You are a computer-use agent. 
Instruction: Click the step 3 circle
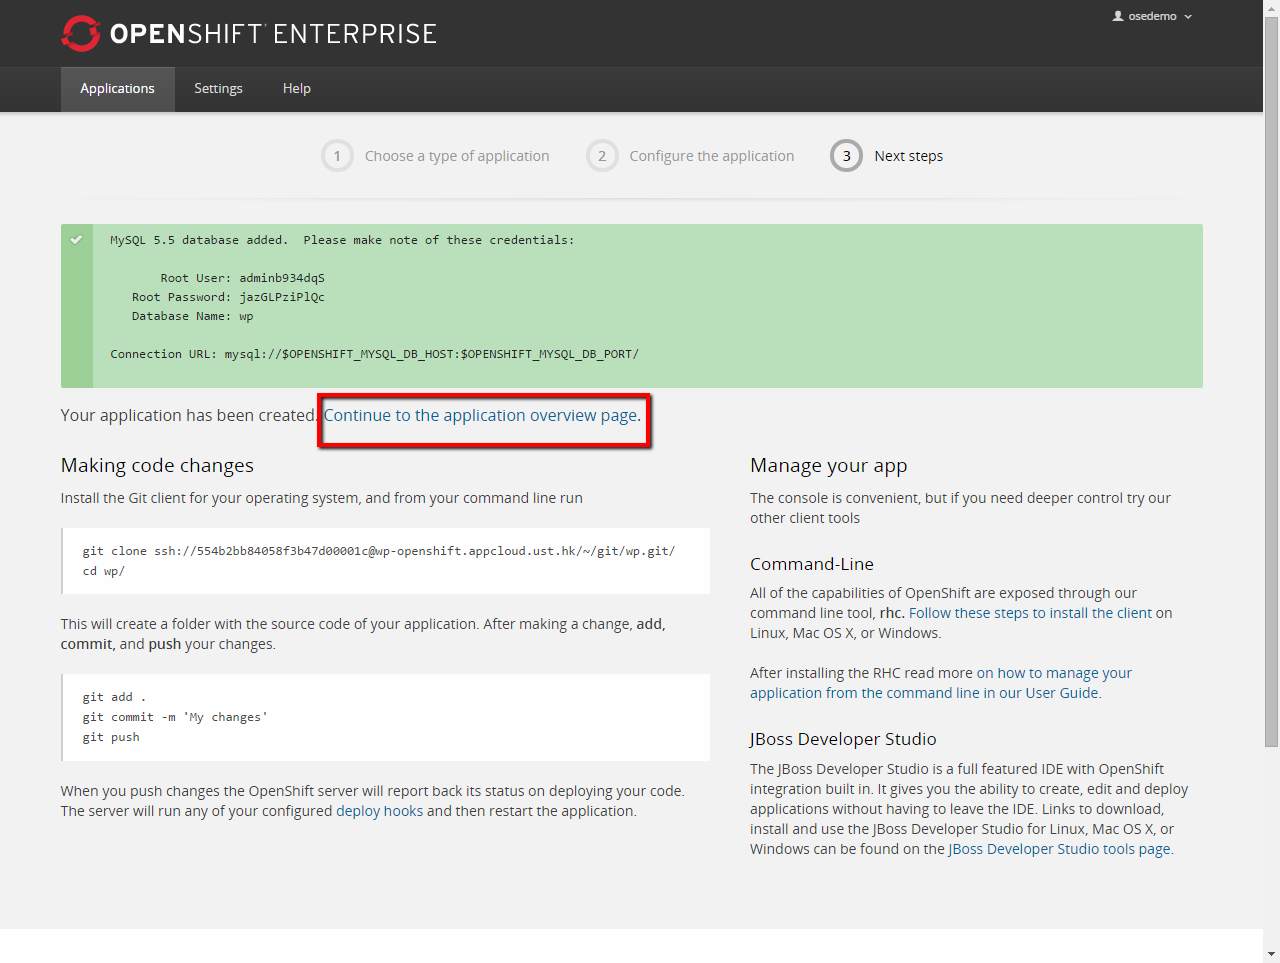point(846,156)
